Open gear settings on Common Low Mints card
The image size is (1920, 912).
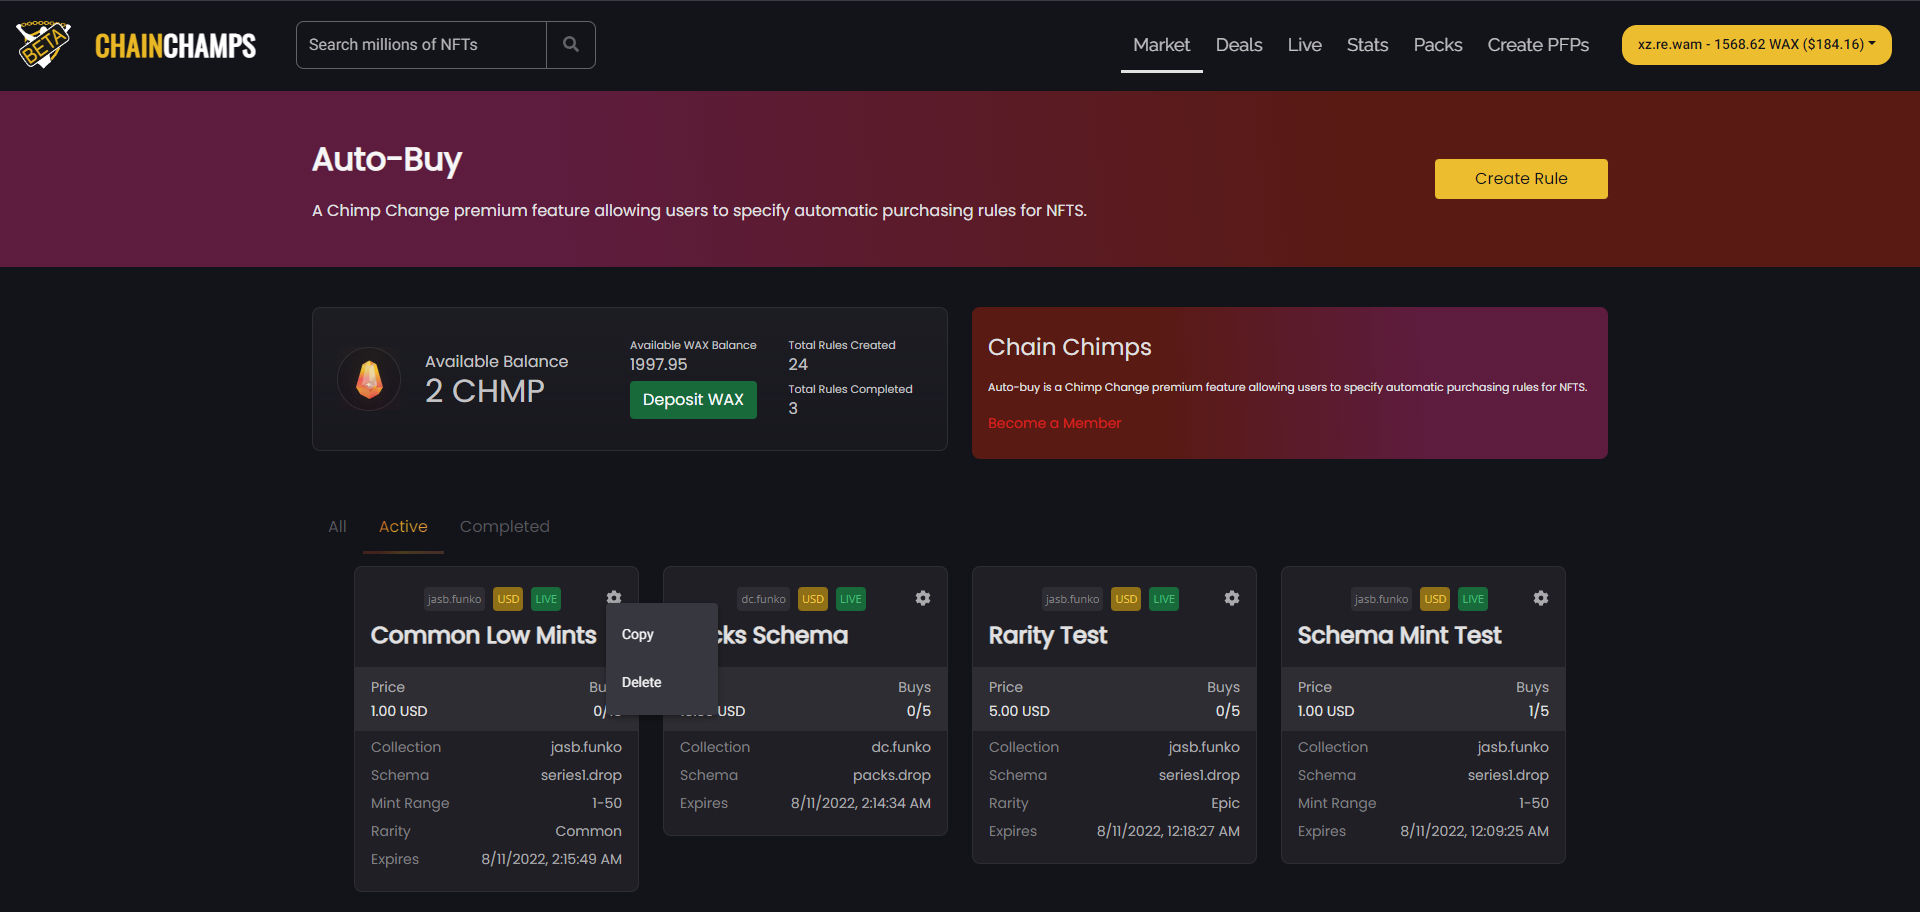click(614, 598)
